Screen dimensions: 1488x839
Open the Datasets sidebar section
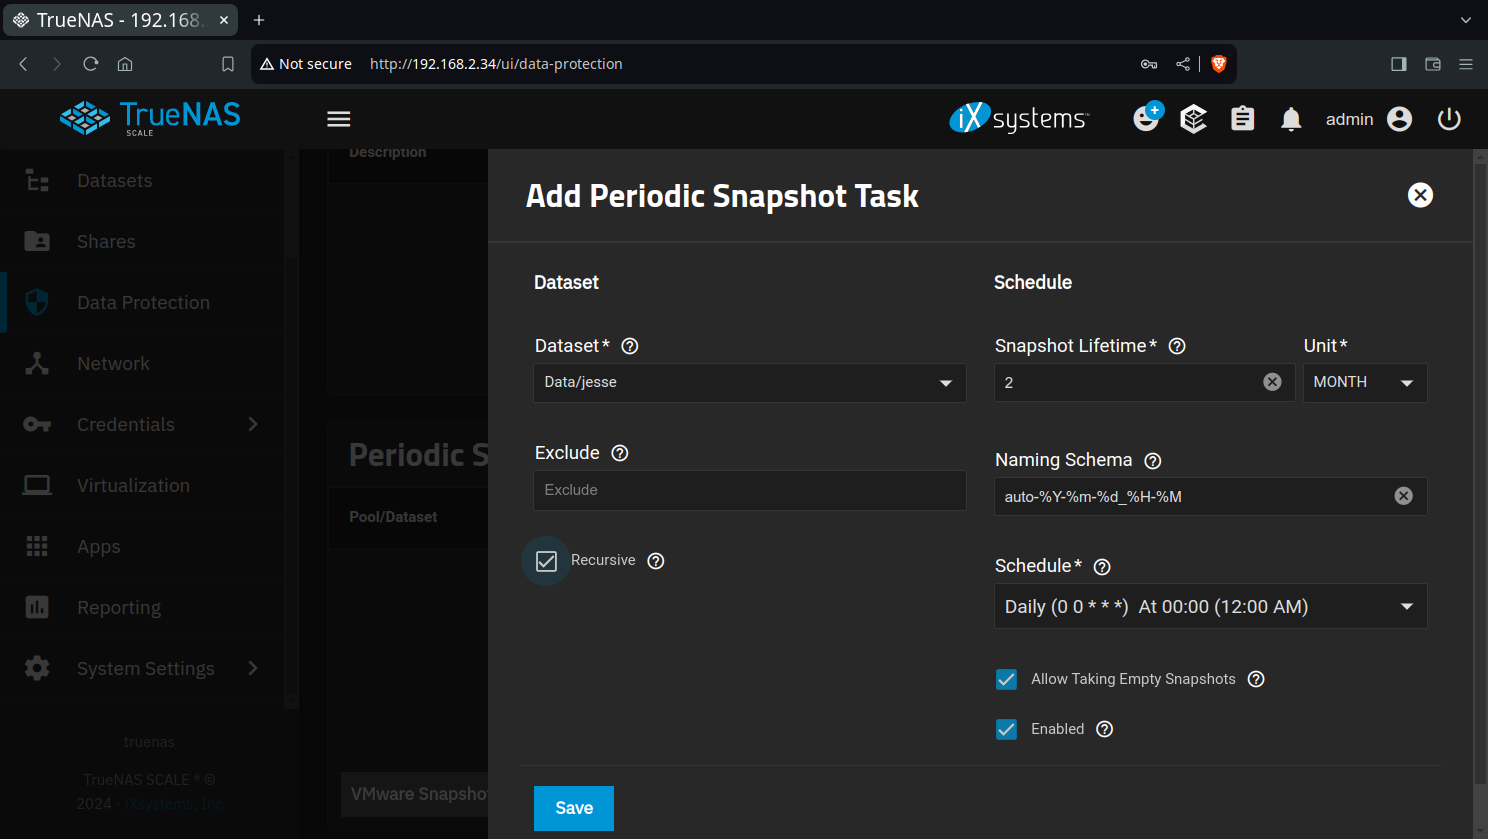point(142,181)
